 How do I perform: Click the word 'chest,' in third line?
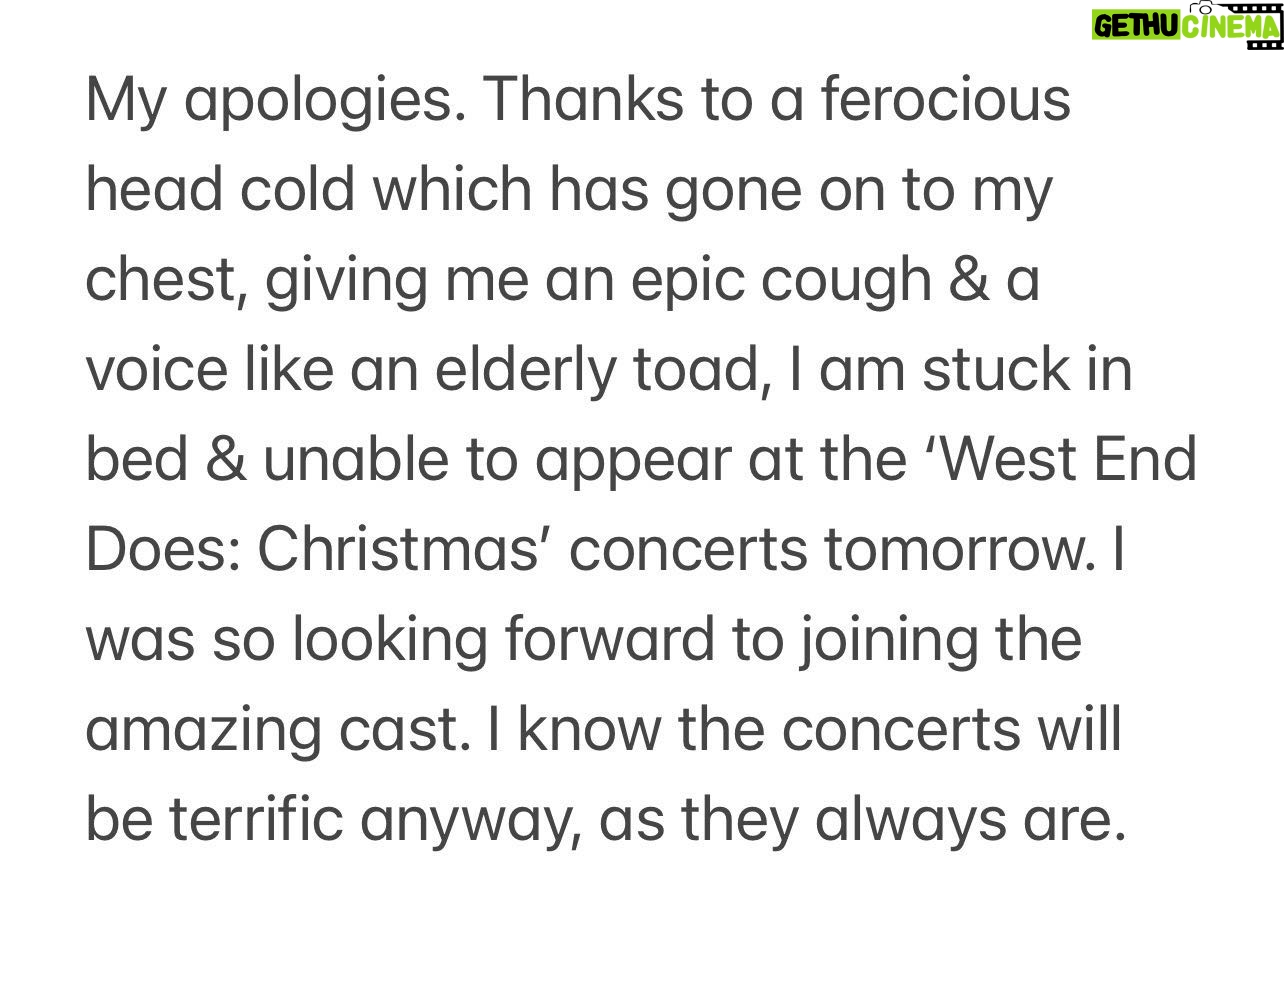[x=167, y=281]
